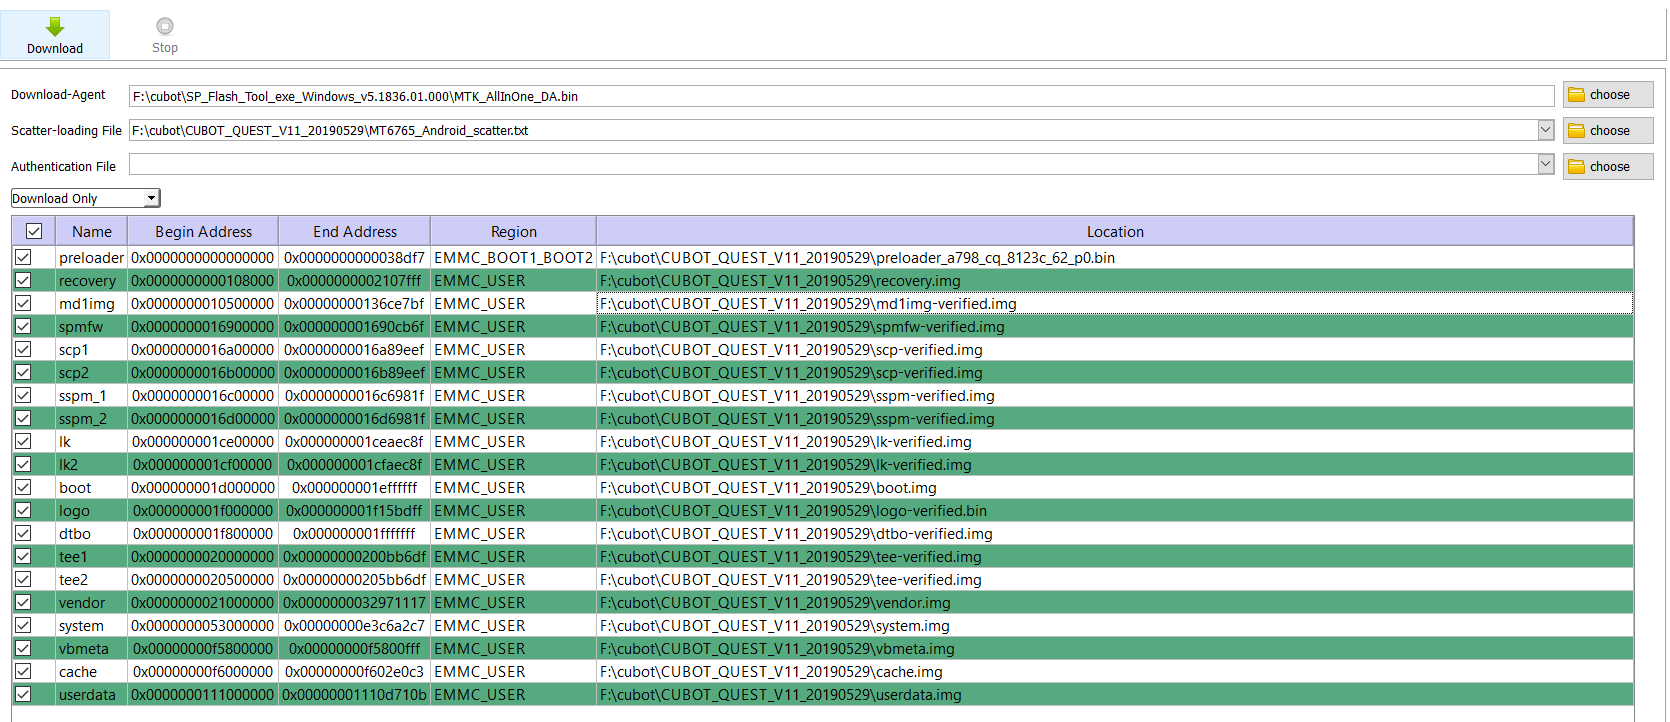The width and height of the screenshot is (1670, 722).
Task: Click the End Address column header
Action: pos(355,231)
